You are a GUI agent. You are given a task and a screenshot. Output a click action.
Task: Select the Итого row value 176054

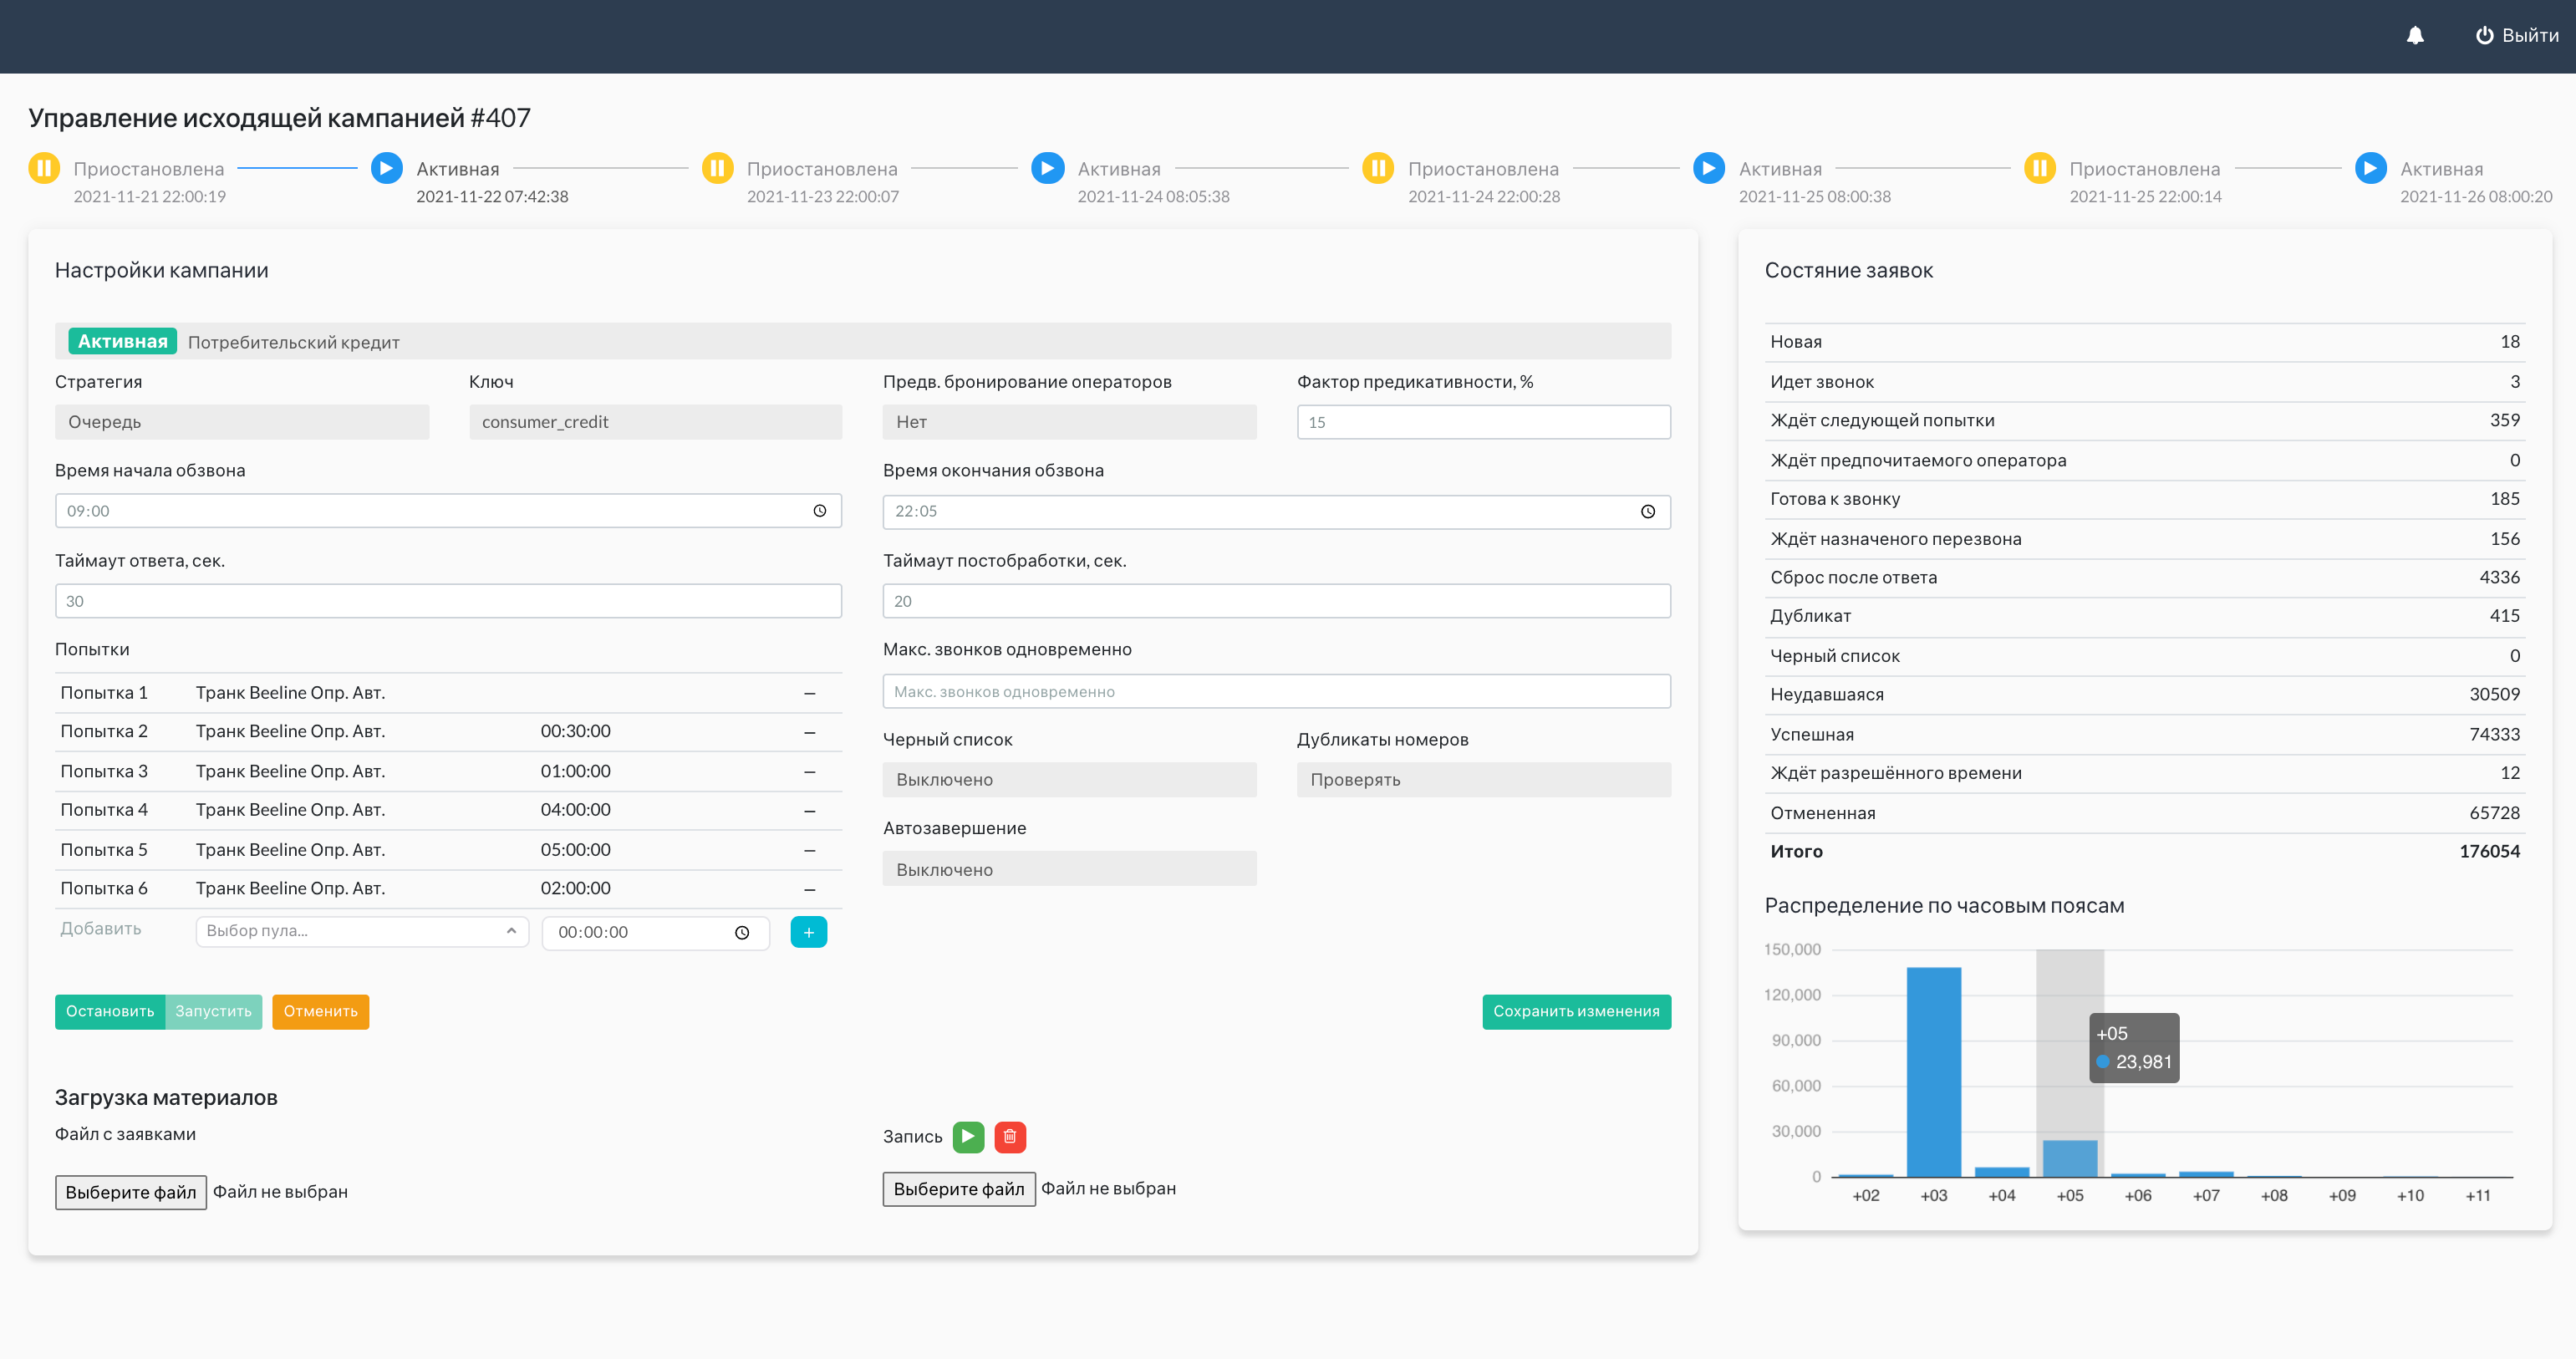coord(2489,851)
